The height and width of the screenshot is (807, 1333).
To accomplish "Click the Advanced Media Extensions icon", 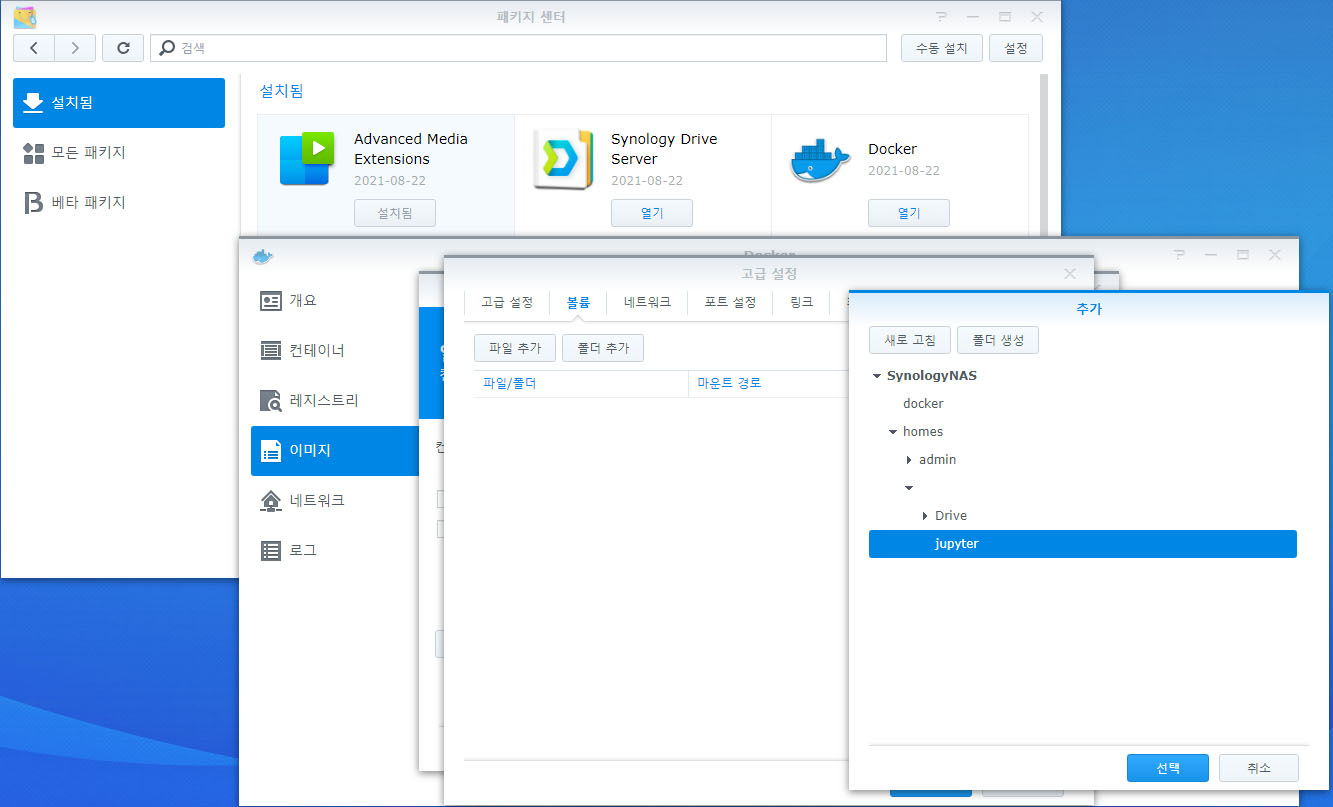I will point(305,159).
